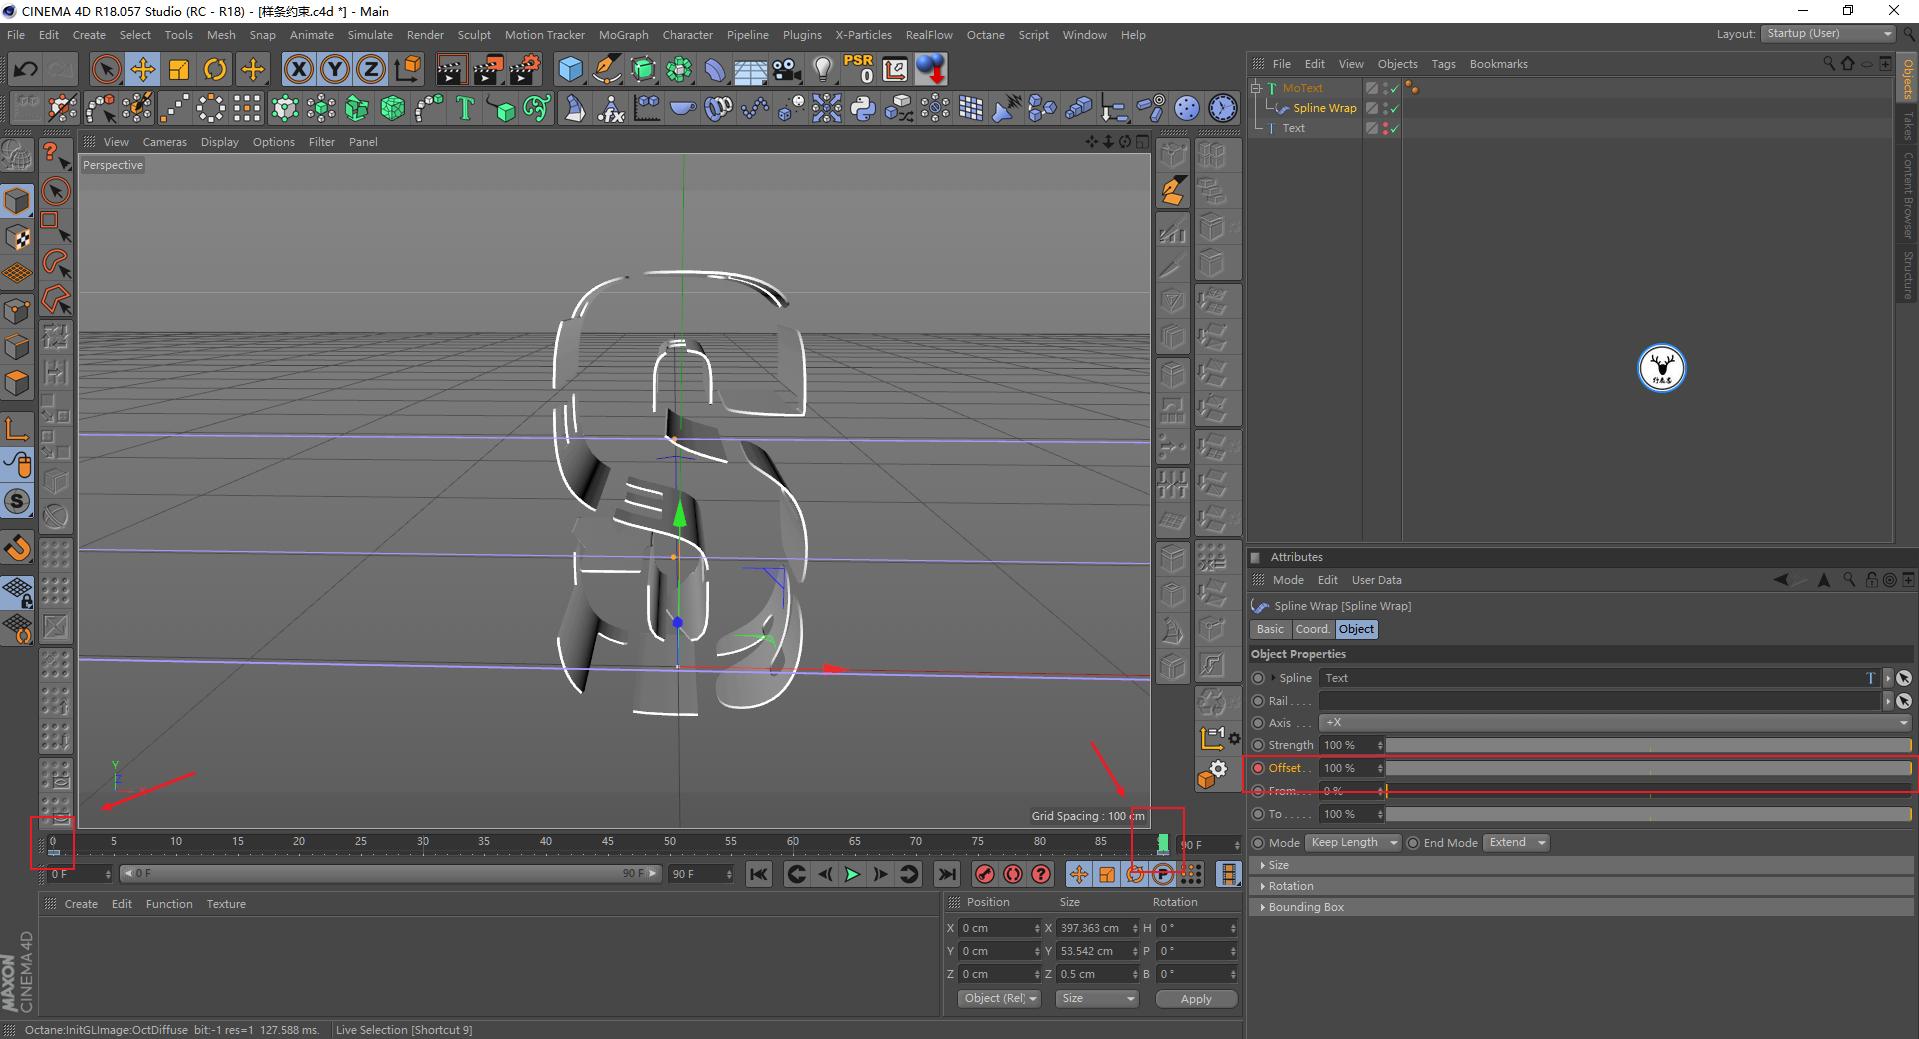Open Render Settings from the toolbar

coord(524,69)
